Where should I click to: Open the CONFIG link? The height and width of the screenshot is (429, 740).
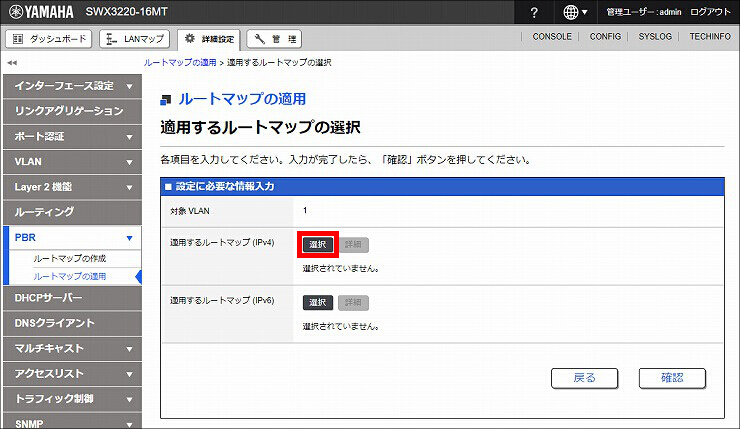tap(605, 36)
